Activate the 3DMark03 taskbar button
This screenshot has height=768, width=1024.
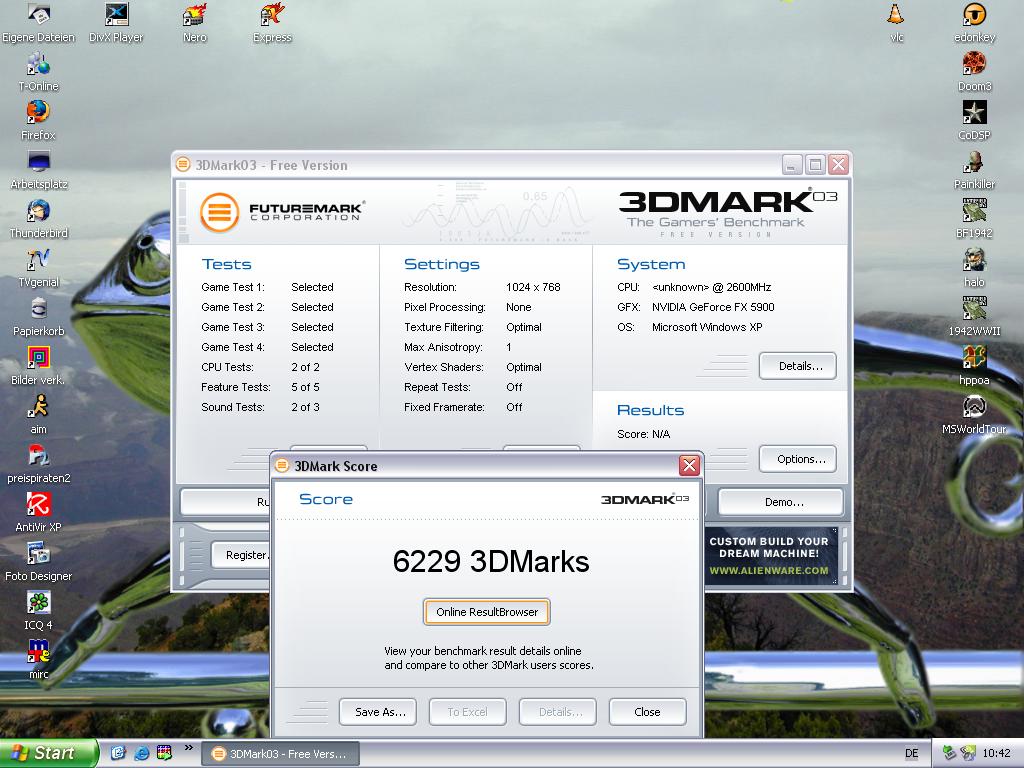pyautogui.click(x=280, y=754)
